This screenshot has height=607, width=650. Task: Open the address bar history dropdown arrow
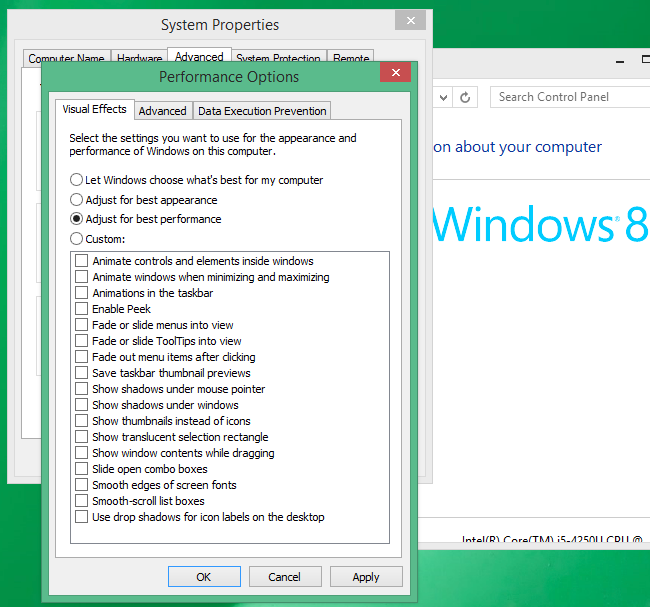[x=443, y=97]
